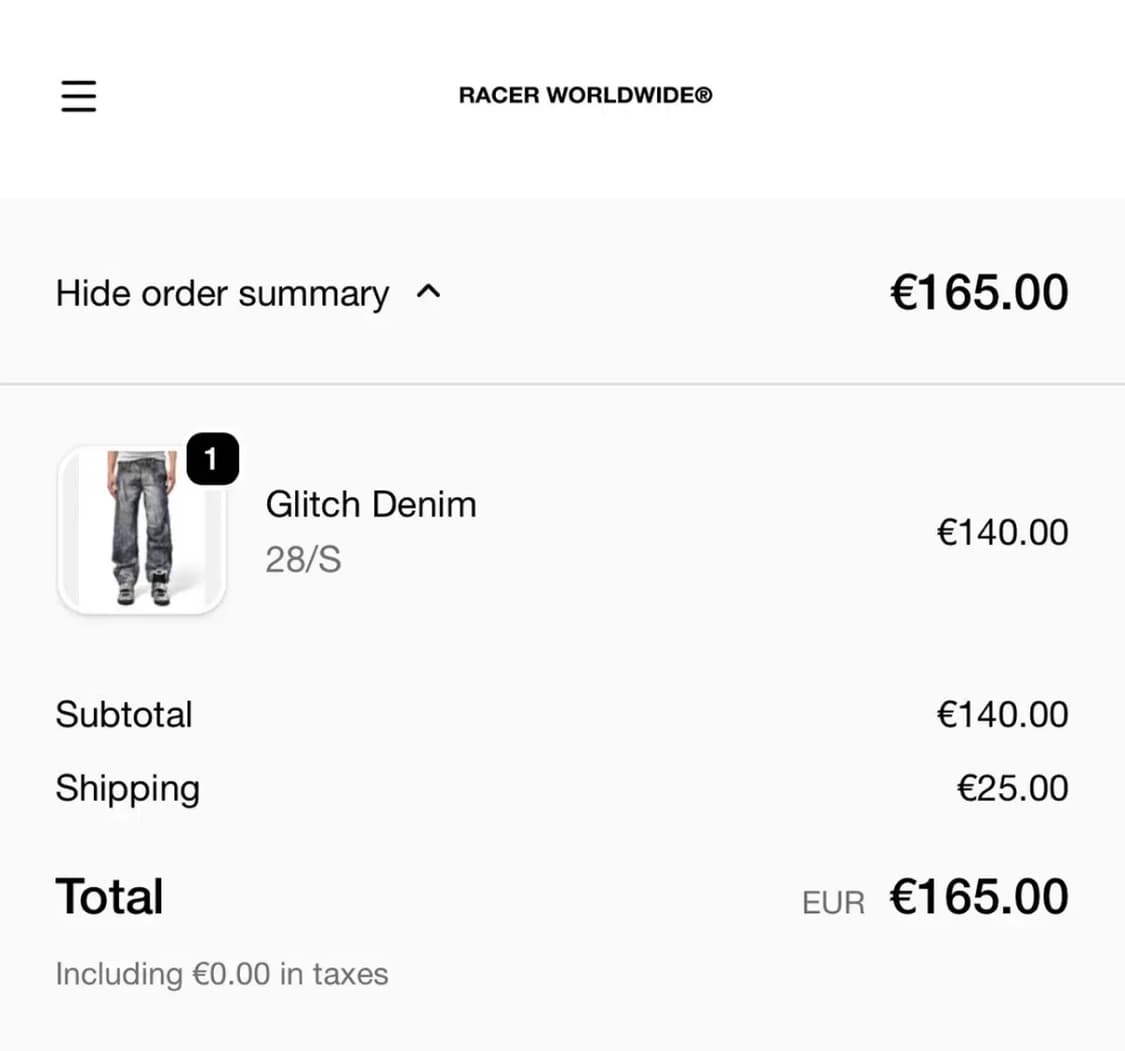The width and height of the screenshot is (1125, 1051).
Task: Click the Shipping label
Action: pos(127,789)
